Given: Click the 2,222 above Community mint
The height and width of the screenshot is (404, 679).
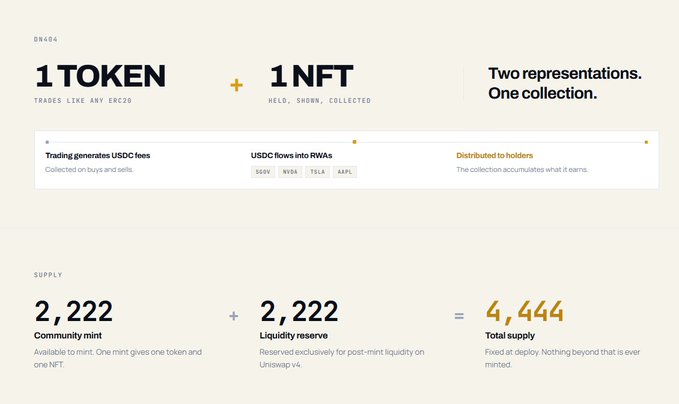Looking at the screenshot, I should point(73,312).
